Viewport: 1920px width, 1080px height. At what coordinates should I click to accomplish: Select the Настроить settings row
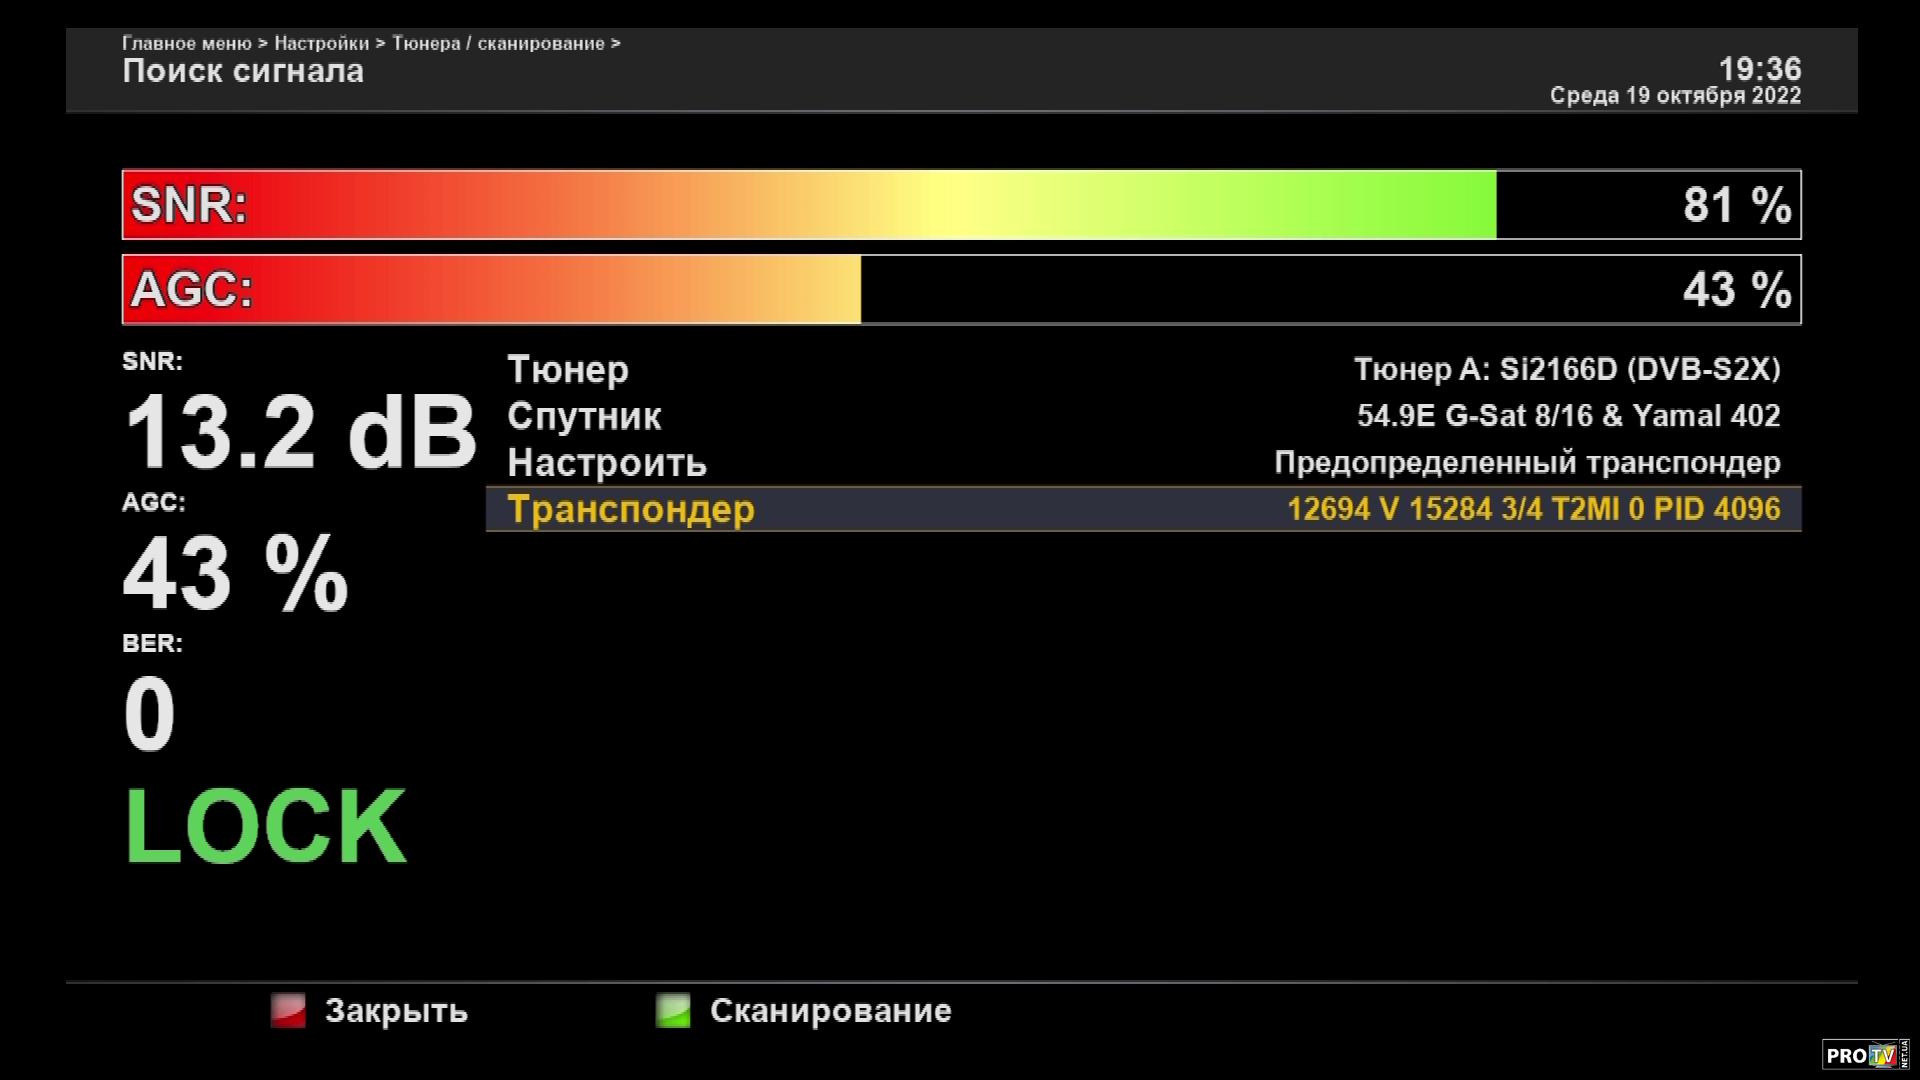(607, 463)
